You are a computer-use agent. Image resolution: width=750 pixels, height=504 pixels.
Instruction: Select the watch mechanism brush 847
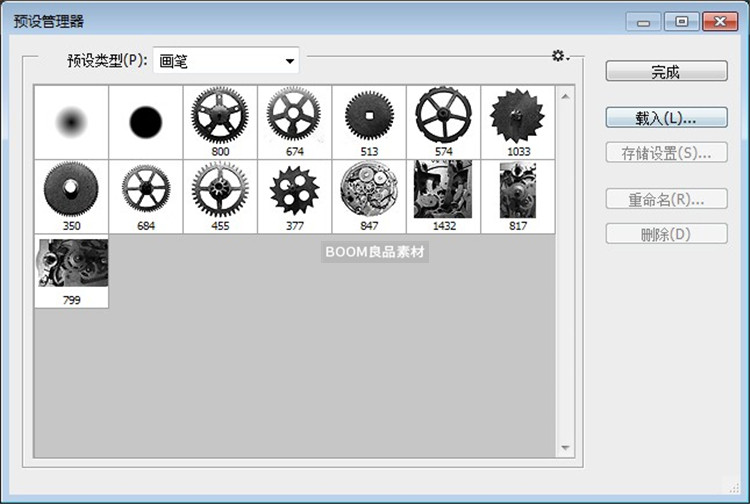tap(369, 191)
